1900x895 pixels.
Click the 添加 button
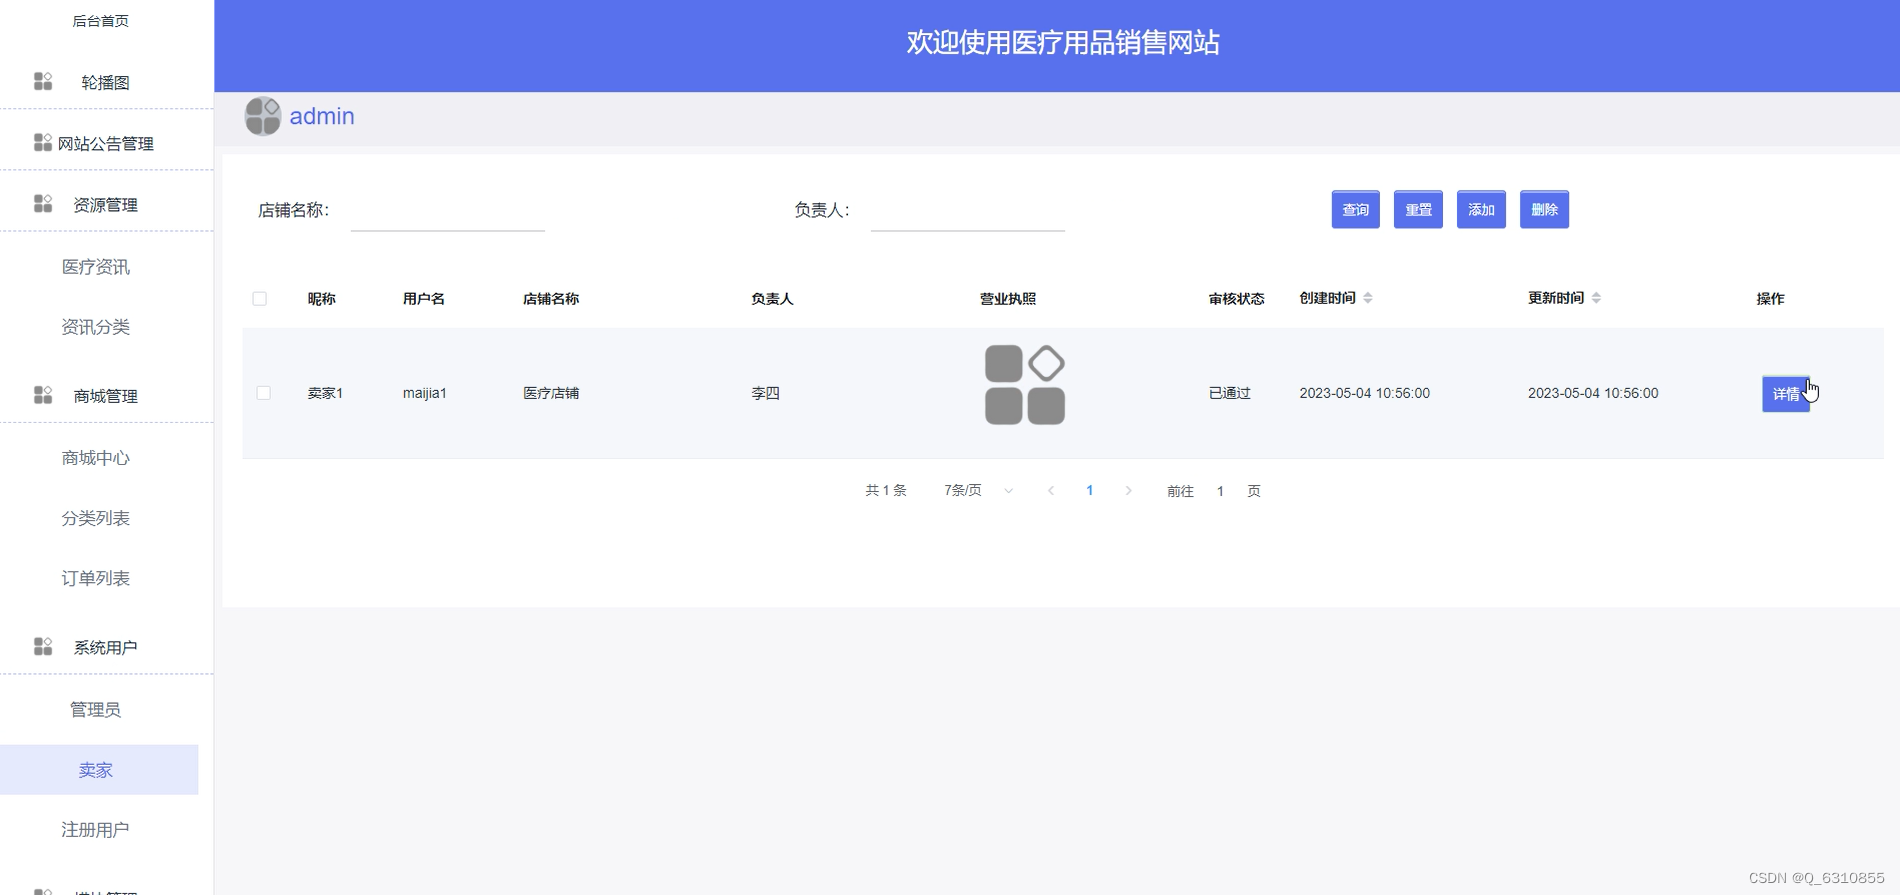(x=1481, y=209)
